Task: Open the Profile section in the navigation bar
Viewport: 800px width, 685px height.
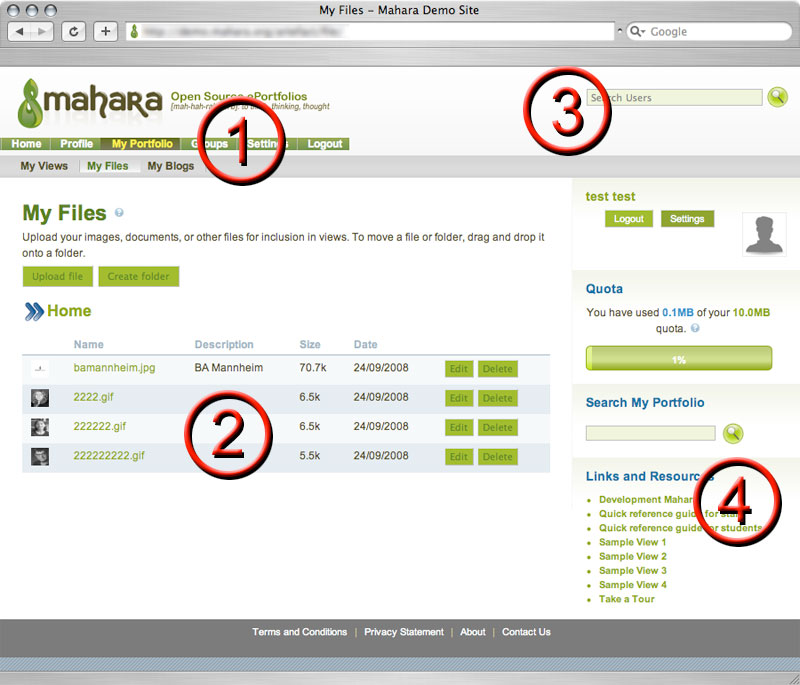Action: tap(76, 143)
